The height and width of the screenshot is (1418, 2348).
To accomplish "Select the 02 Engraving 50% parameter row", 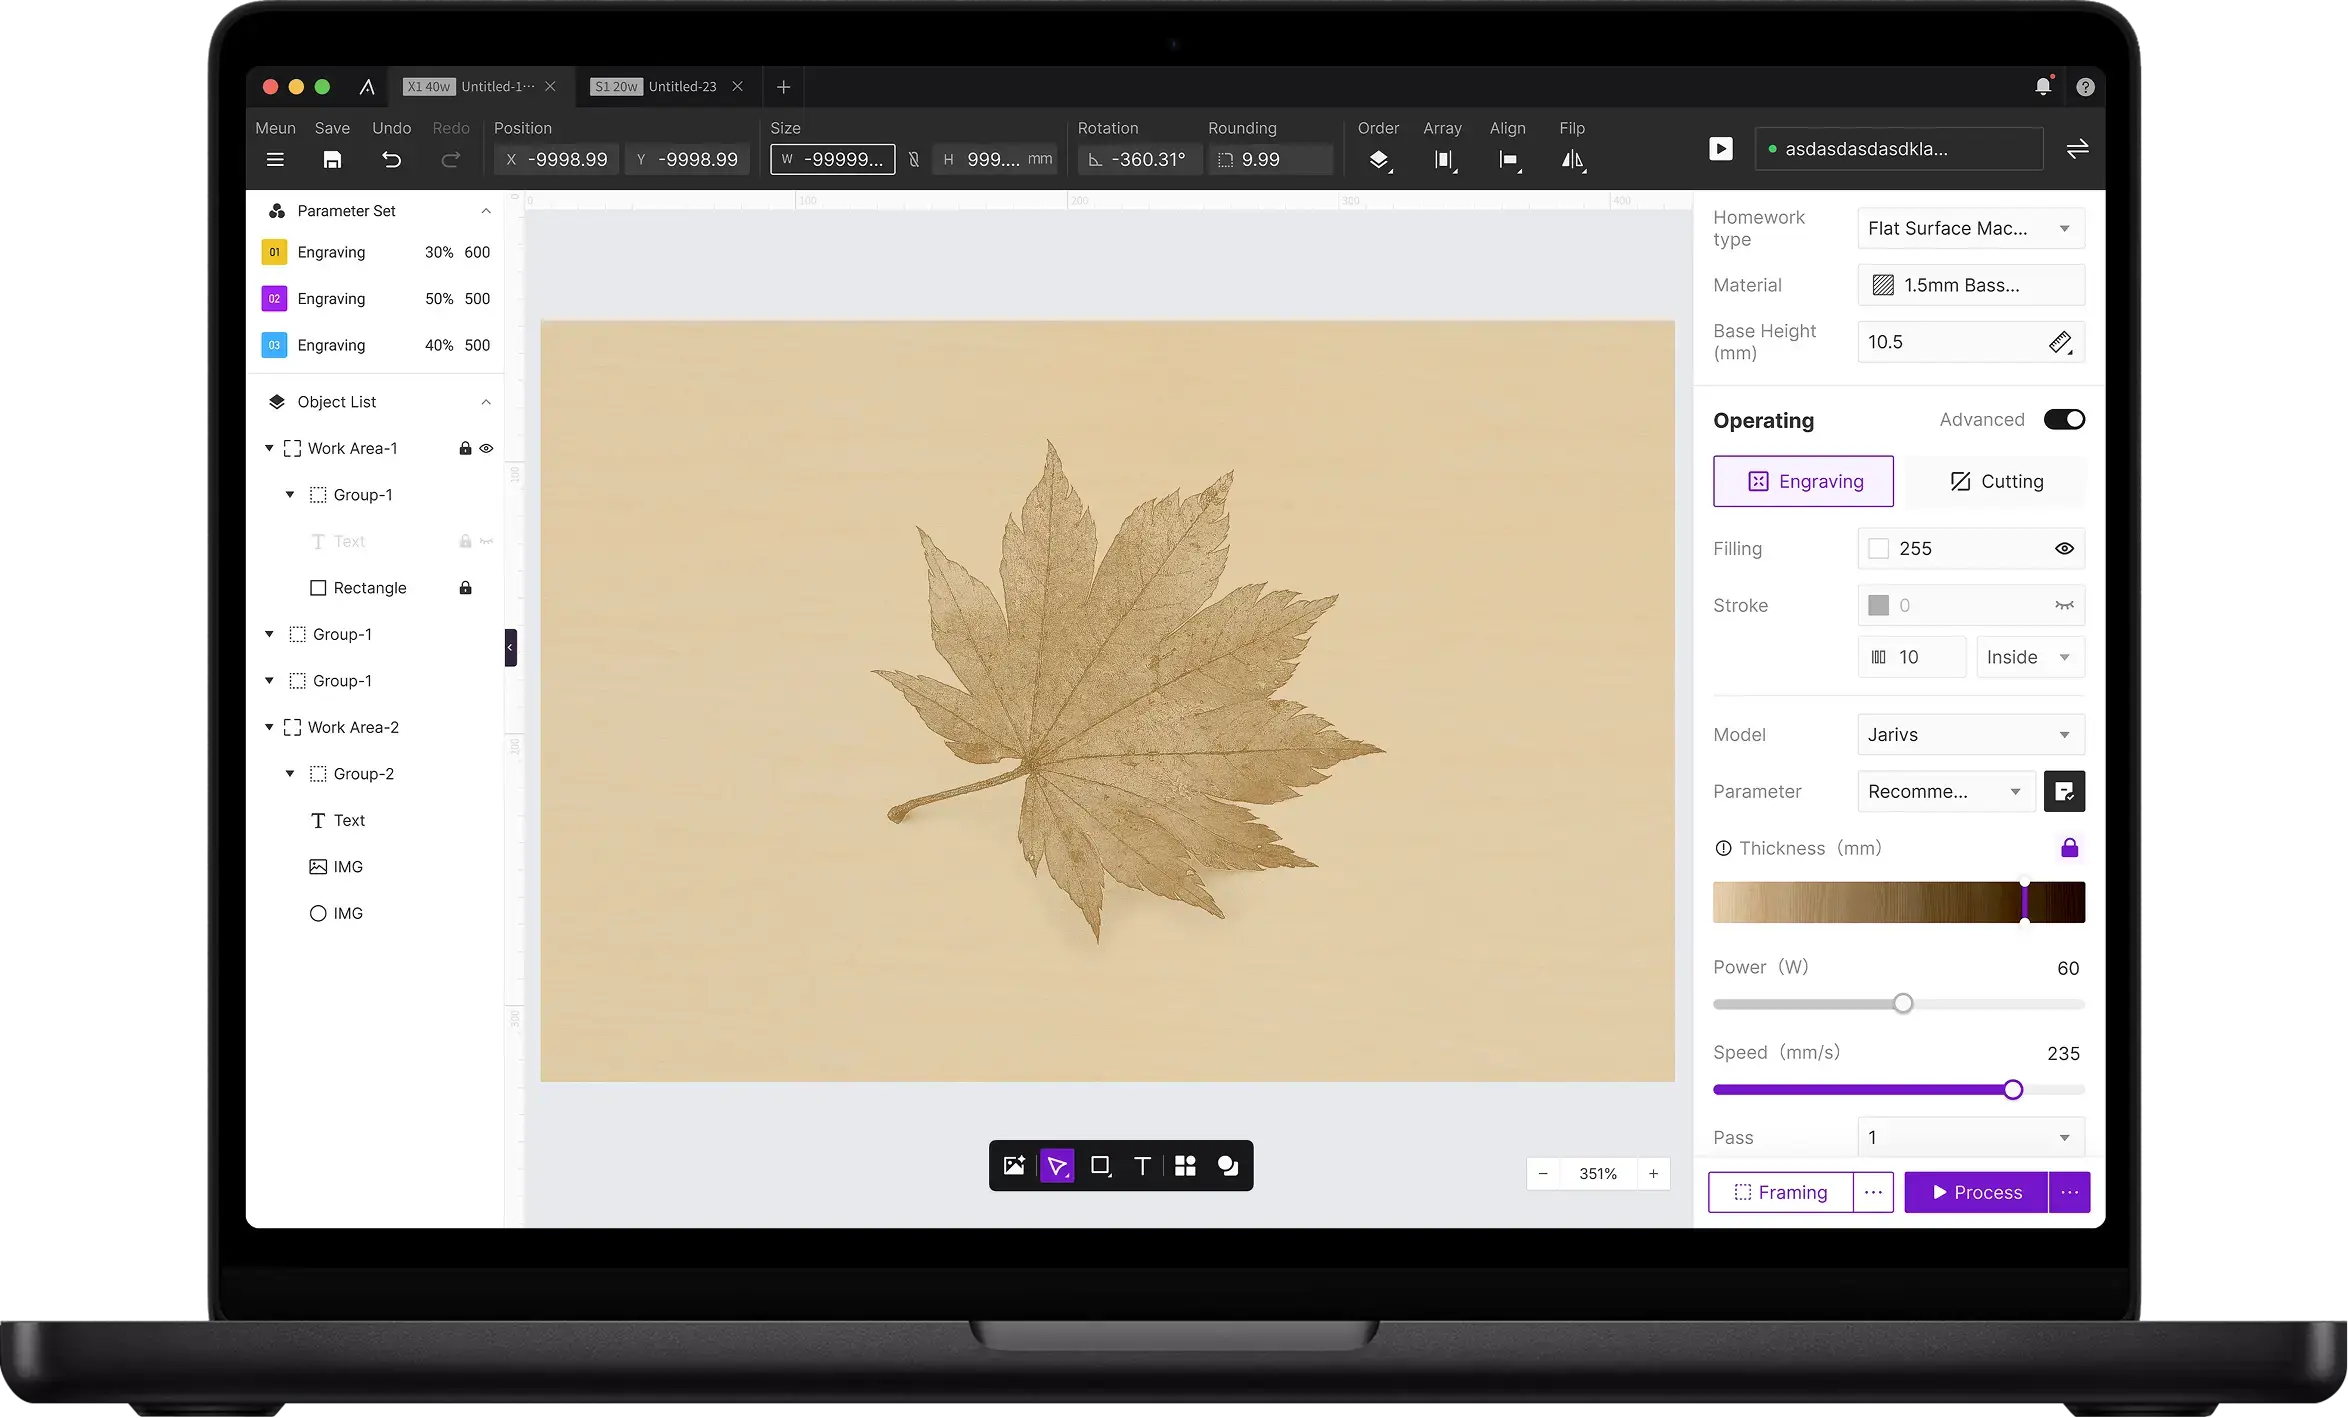I will tap(376, 298).
